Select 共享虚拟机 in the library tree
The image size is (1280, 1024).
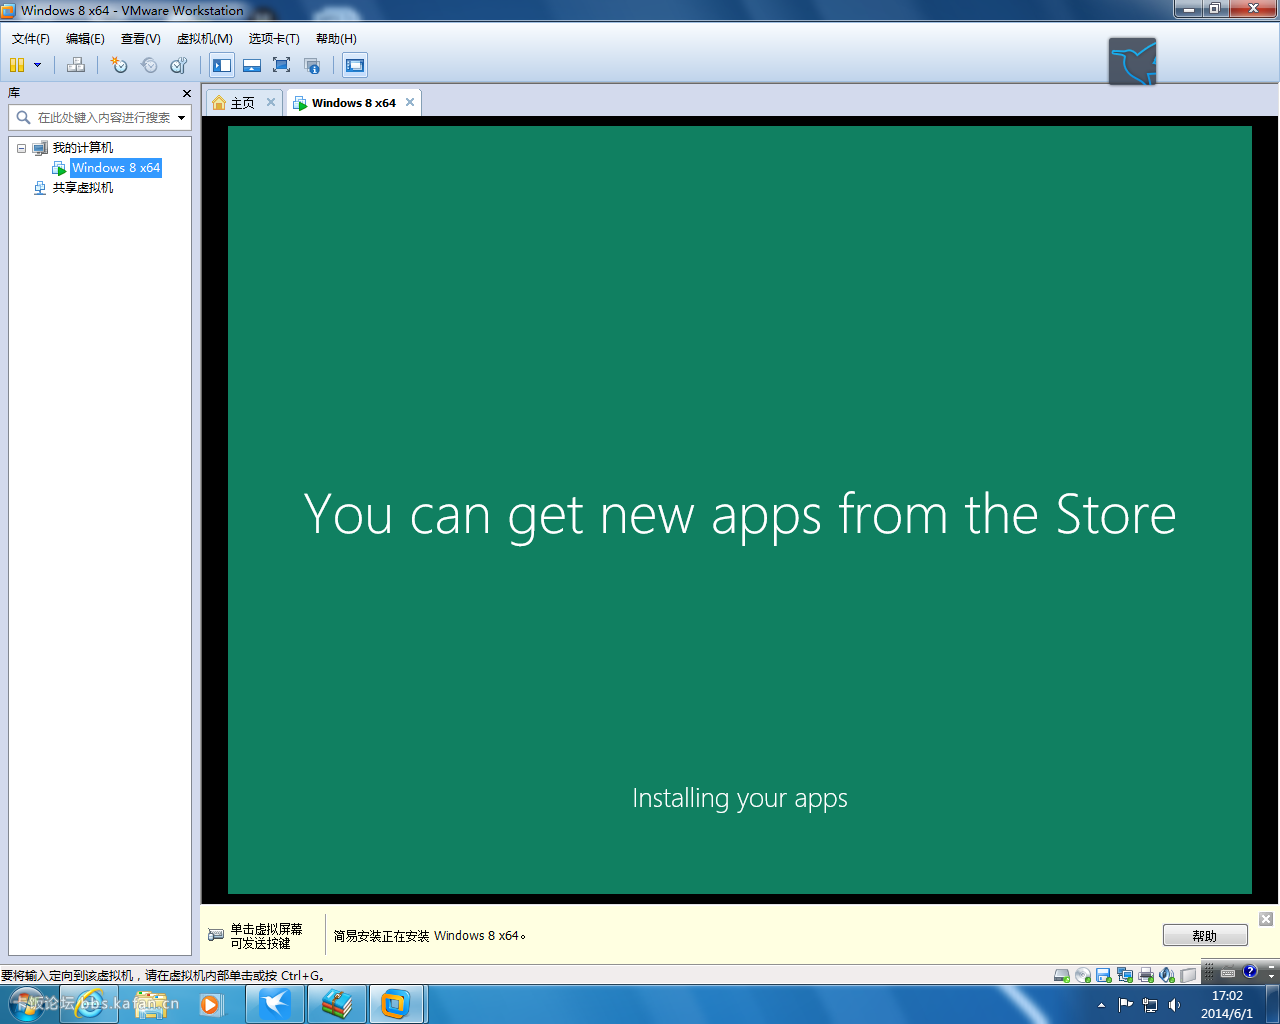pyautogui.click(x=82, y=188)
